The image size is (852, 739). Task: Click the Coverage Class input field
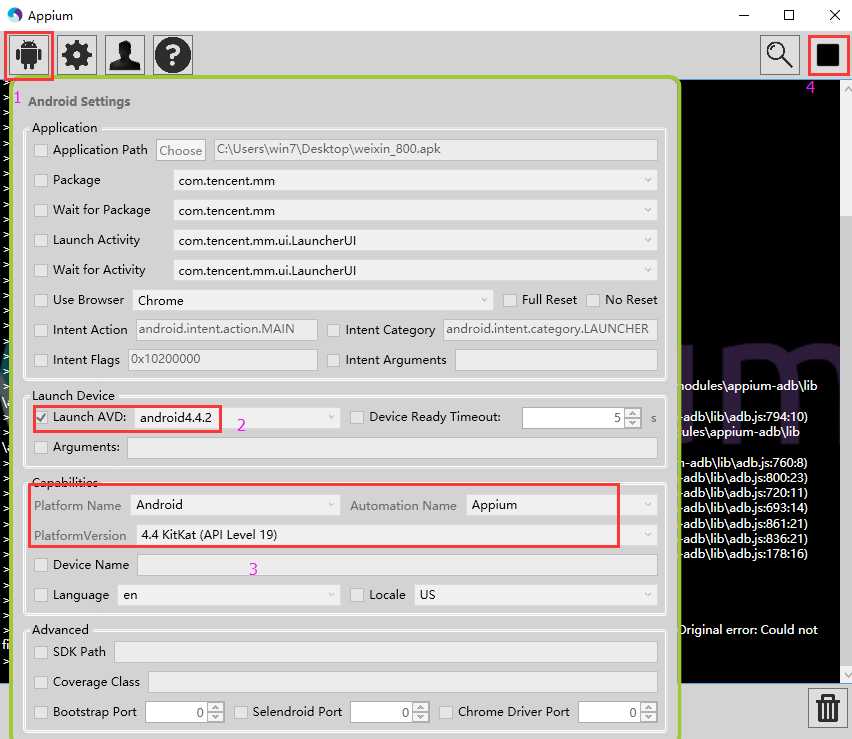(x=403, y=682)
